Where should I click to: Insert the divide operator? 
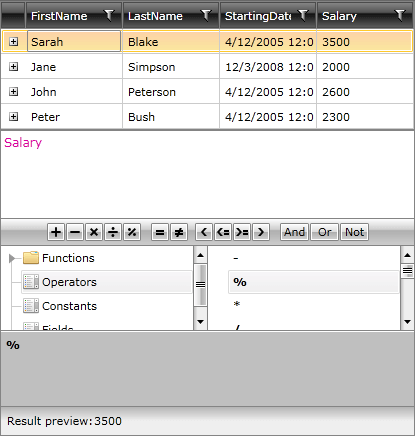click(113, 232)
